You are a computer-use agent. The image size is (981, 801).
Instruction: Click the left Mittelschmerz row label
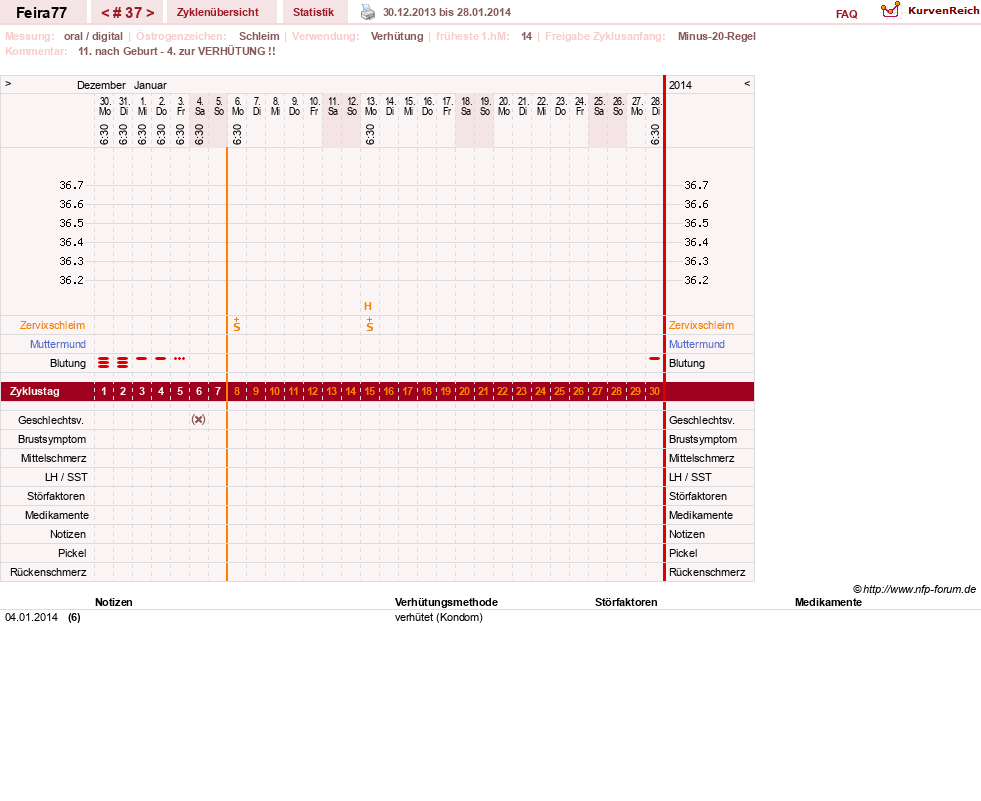tap(54, 458)
